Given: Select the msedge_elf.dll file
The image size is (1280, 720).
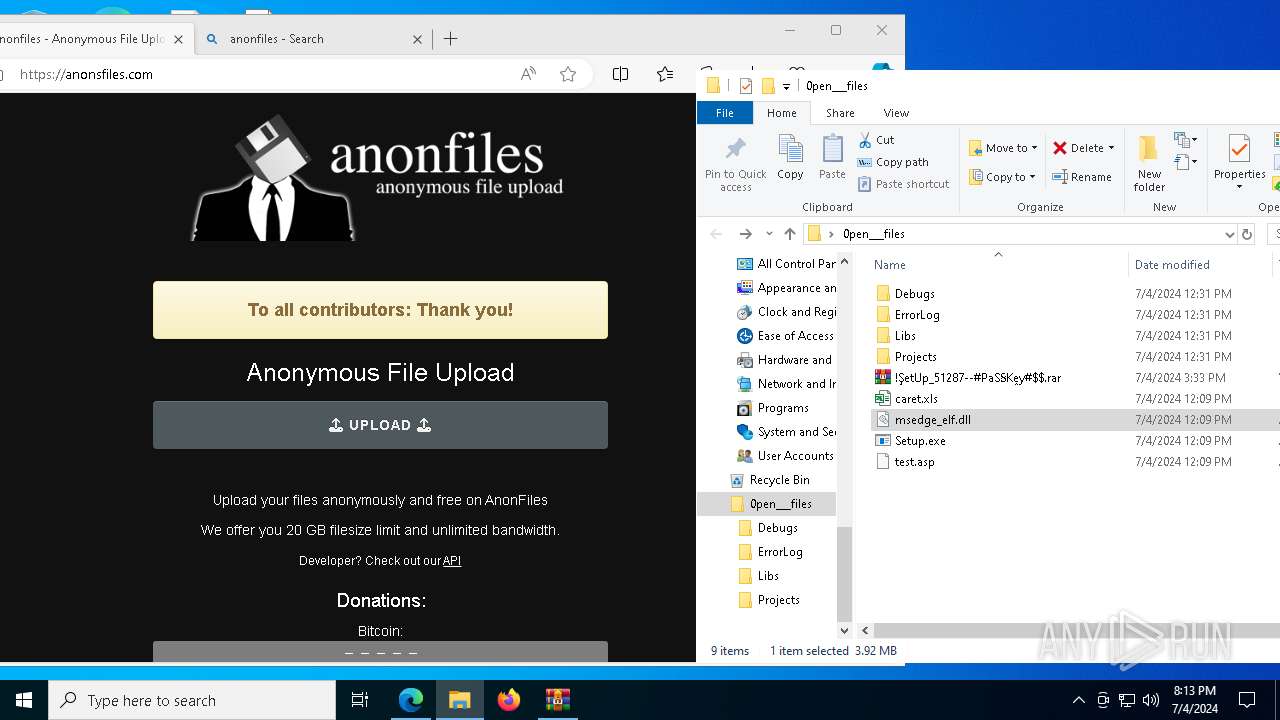Looking at the screenshot, I should pyautogui.click(x=932, y=420).
